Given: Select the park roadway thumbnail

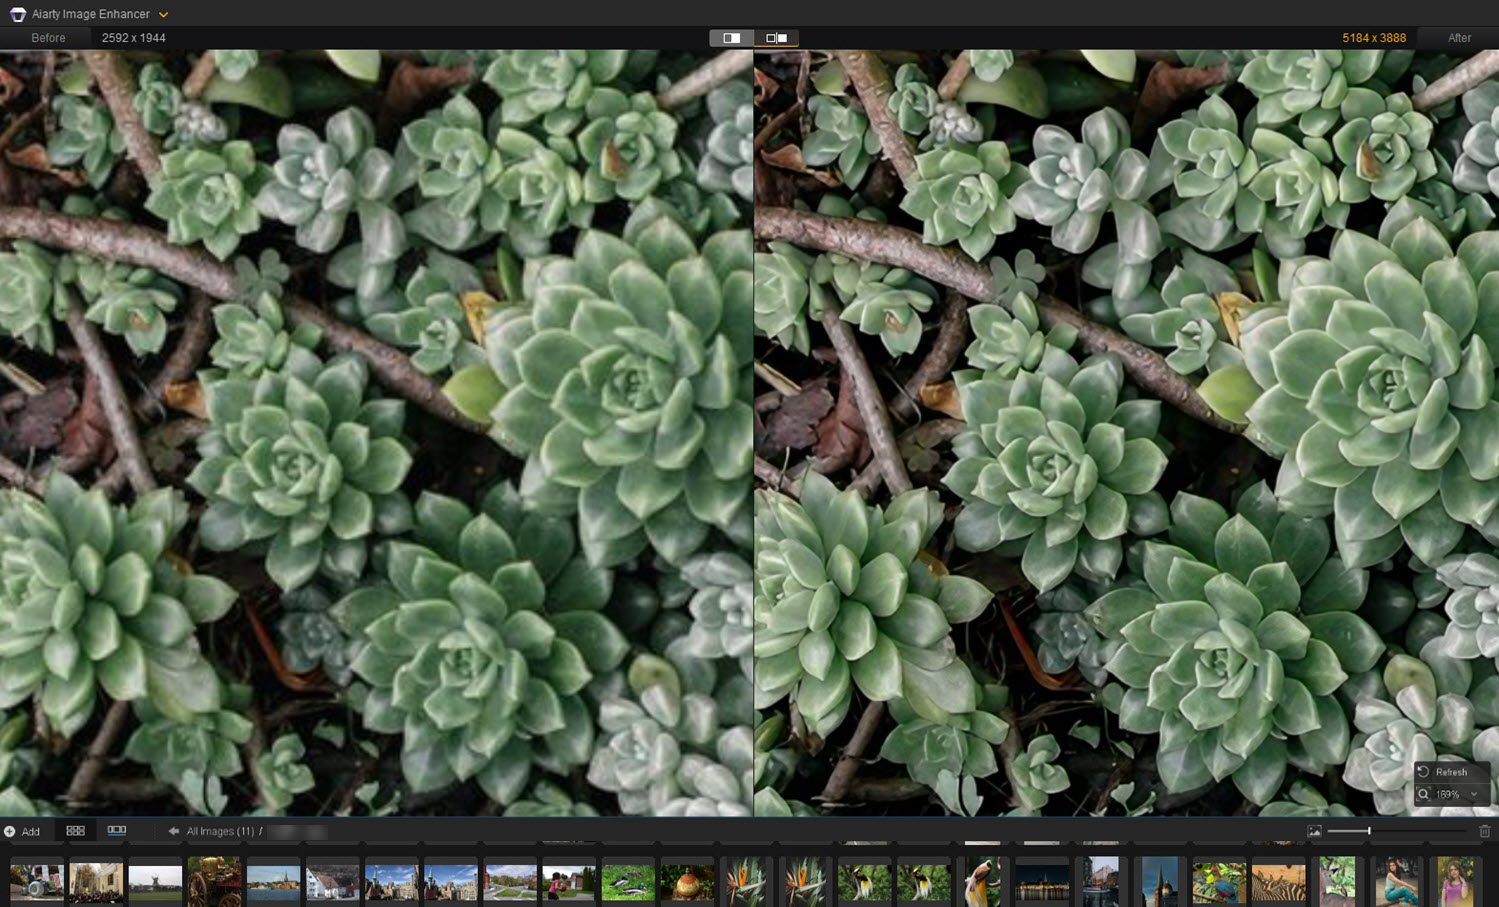Looking at the screenshot, I should point(510,882).
